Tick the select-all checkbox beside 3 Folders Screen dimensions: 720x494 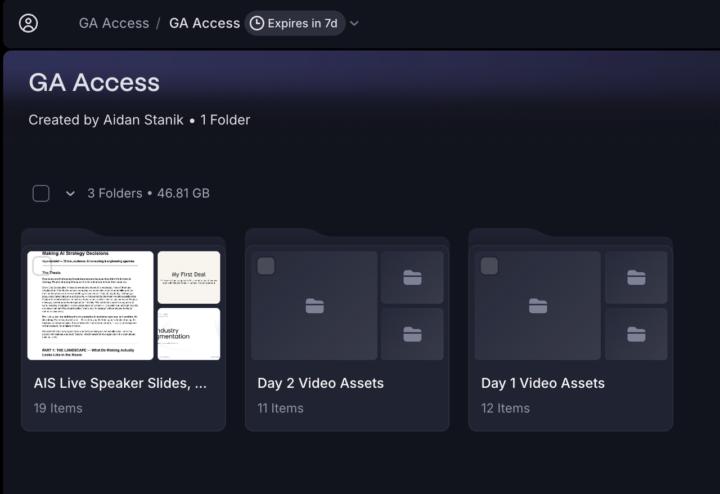[x=41, y=193]
